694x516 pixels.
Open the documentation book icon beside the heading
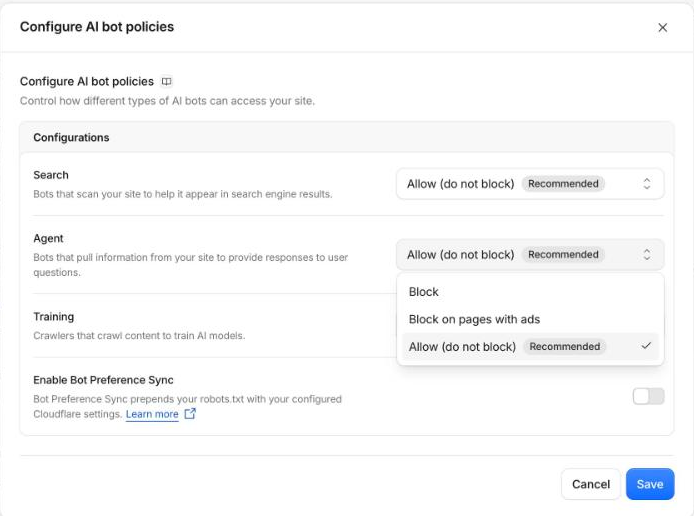click(x=166, y=81)
